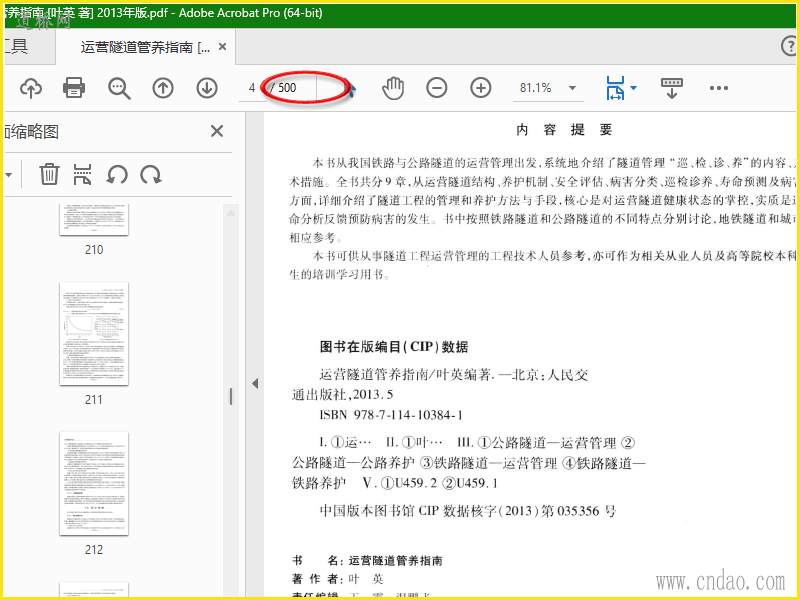
Task: Close the page thumbnails panel
Action: pyautogui.click(x=217, y=131)
